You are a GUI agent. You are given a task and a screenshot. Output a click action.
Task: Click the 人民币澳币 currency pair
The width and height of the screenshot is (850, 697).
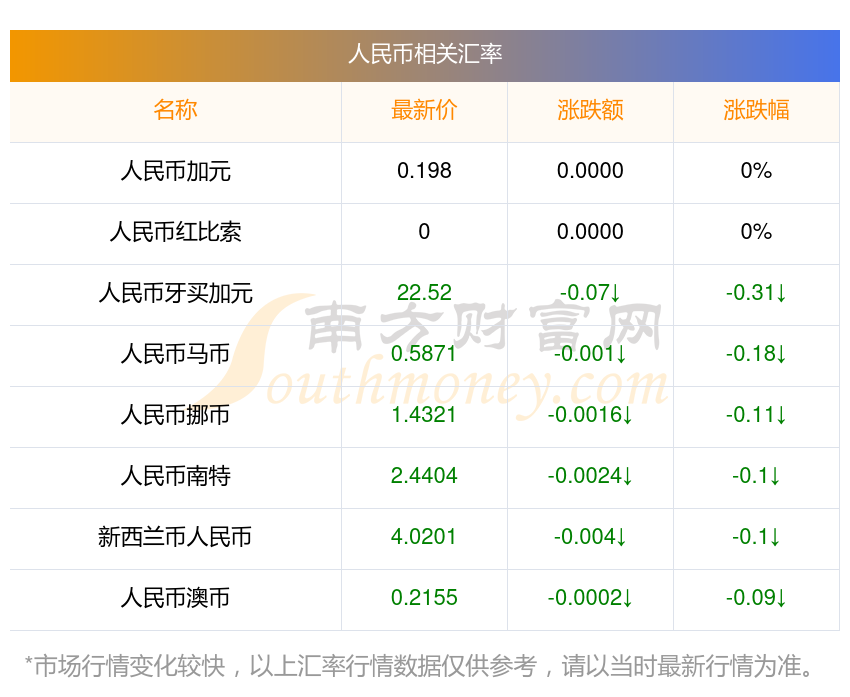click(x=175, y=598)
